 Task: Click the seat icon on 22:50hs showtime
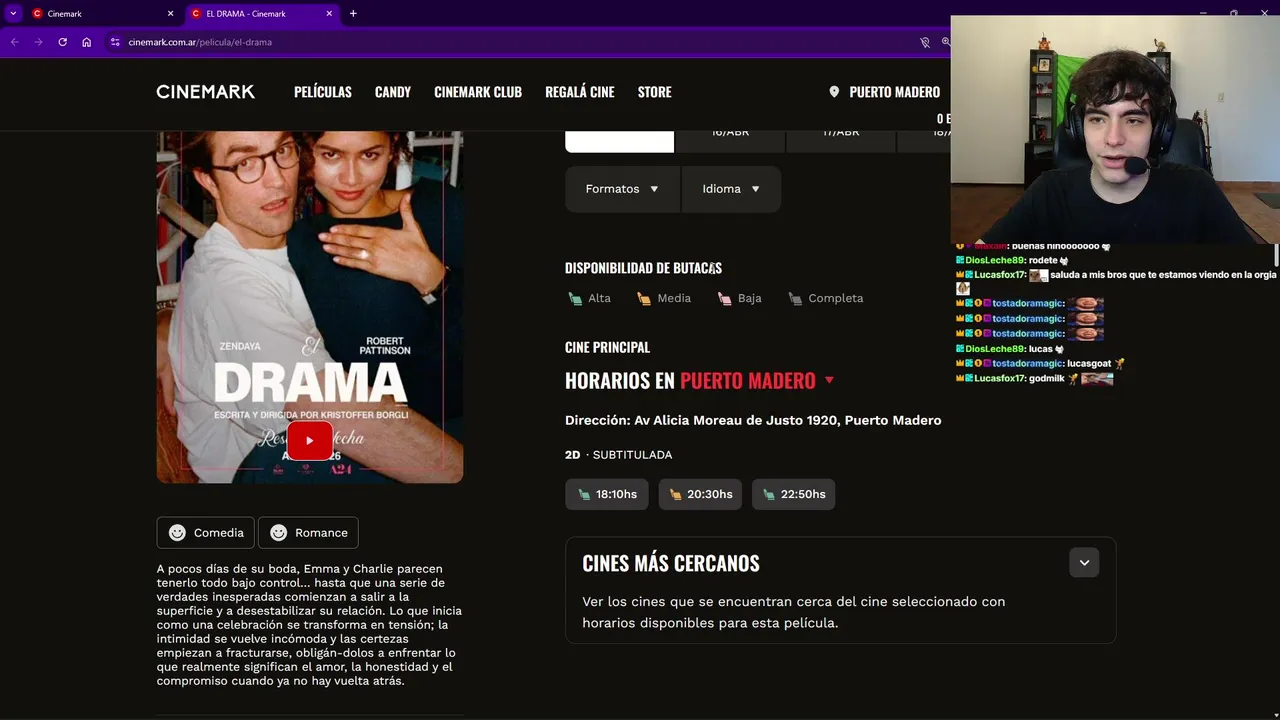[769, 494]
